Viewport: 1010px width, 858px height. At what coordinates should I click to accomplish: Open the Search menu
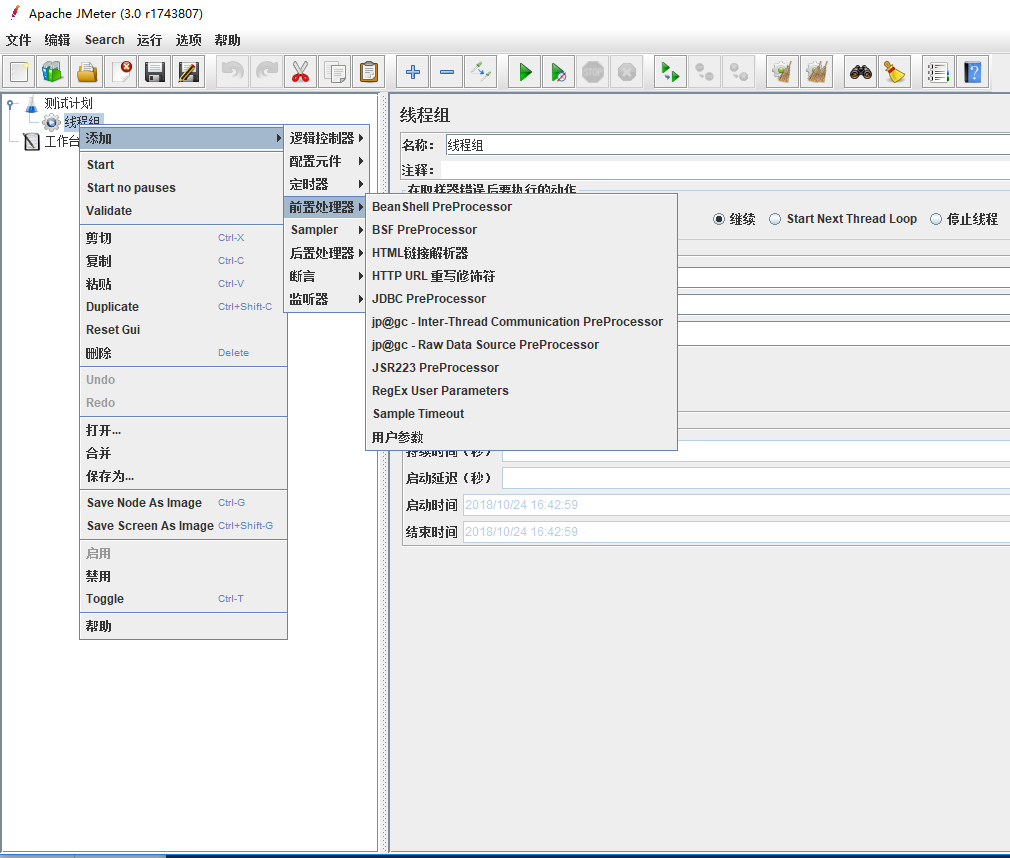point(104,40)
